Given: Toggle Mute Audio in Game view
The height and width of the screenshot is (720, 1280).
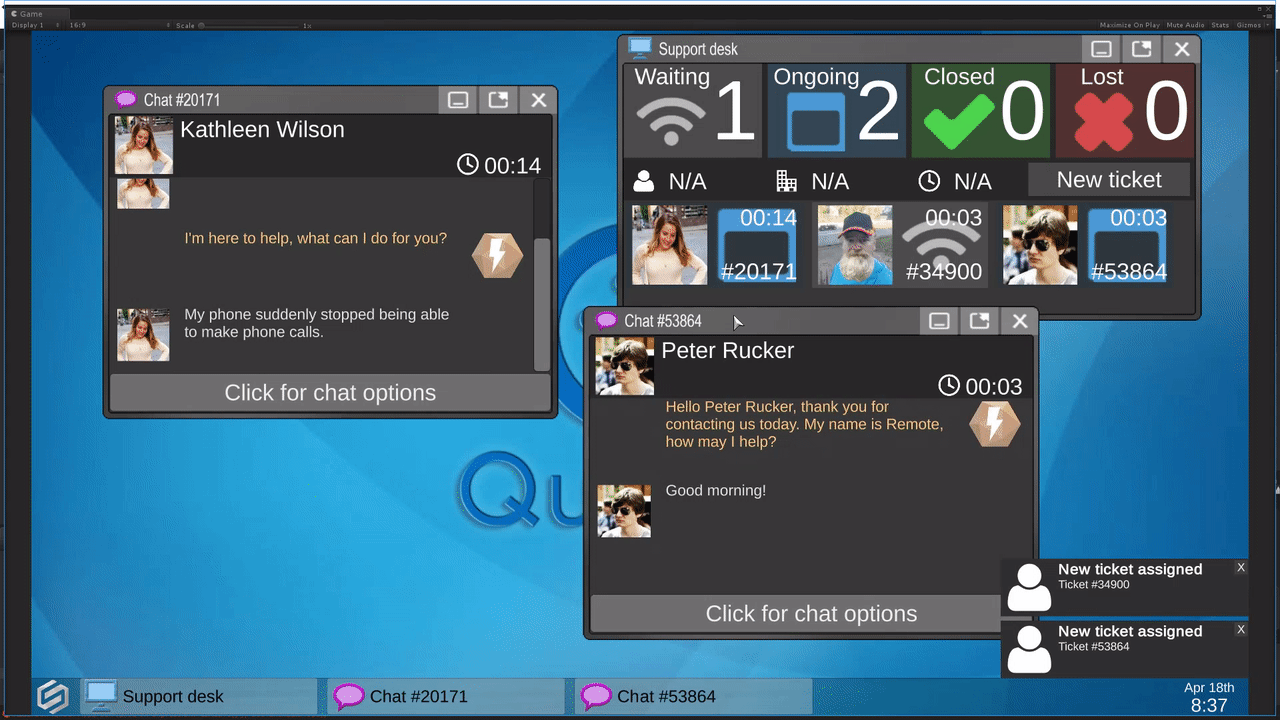Looking at the screenshot, I should coord(1185,25).
